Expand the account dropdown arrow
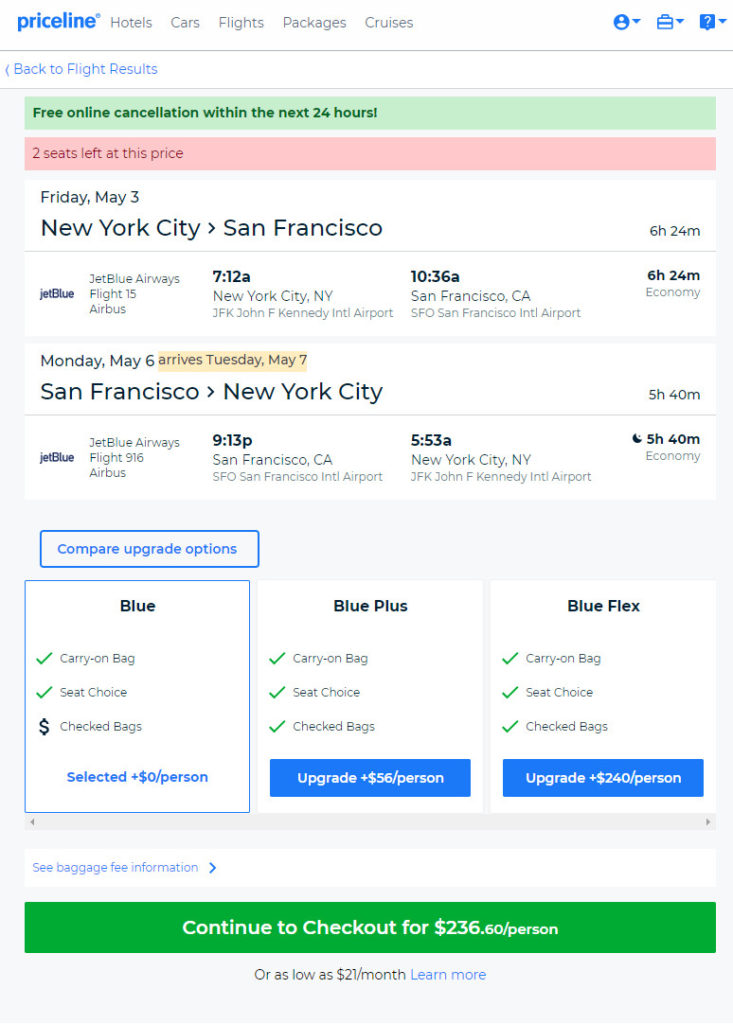 (636, 22)
